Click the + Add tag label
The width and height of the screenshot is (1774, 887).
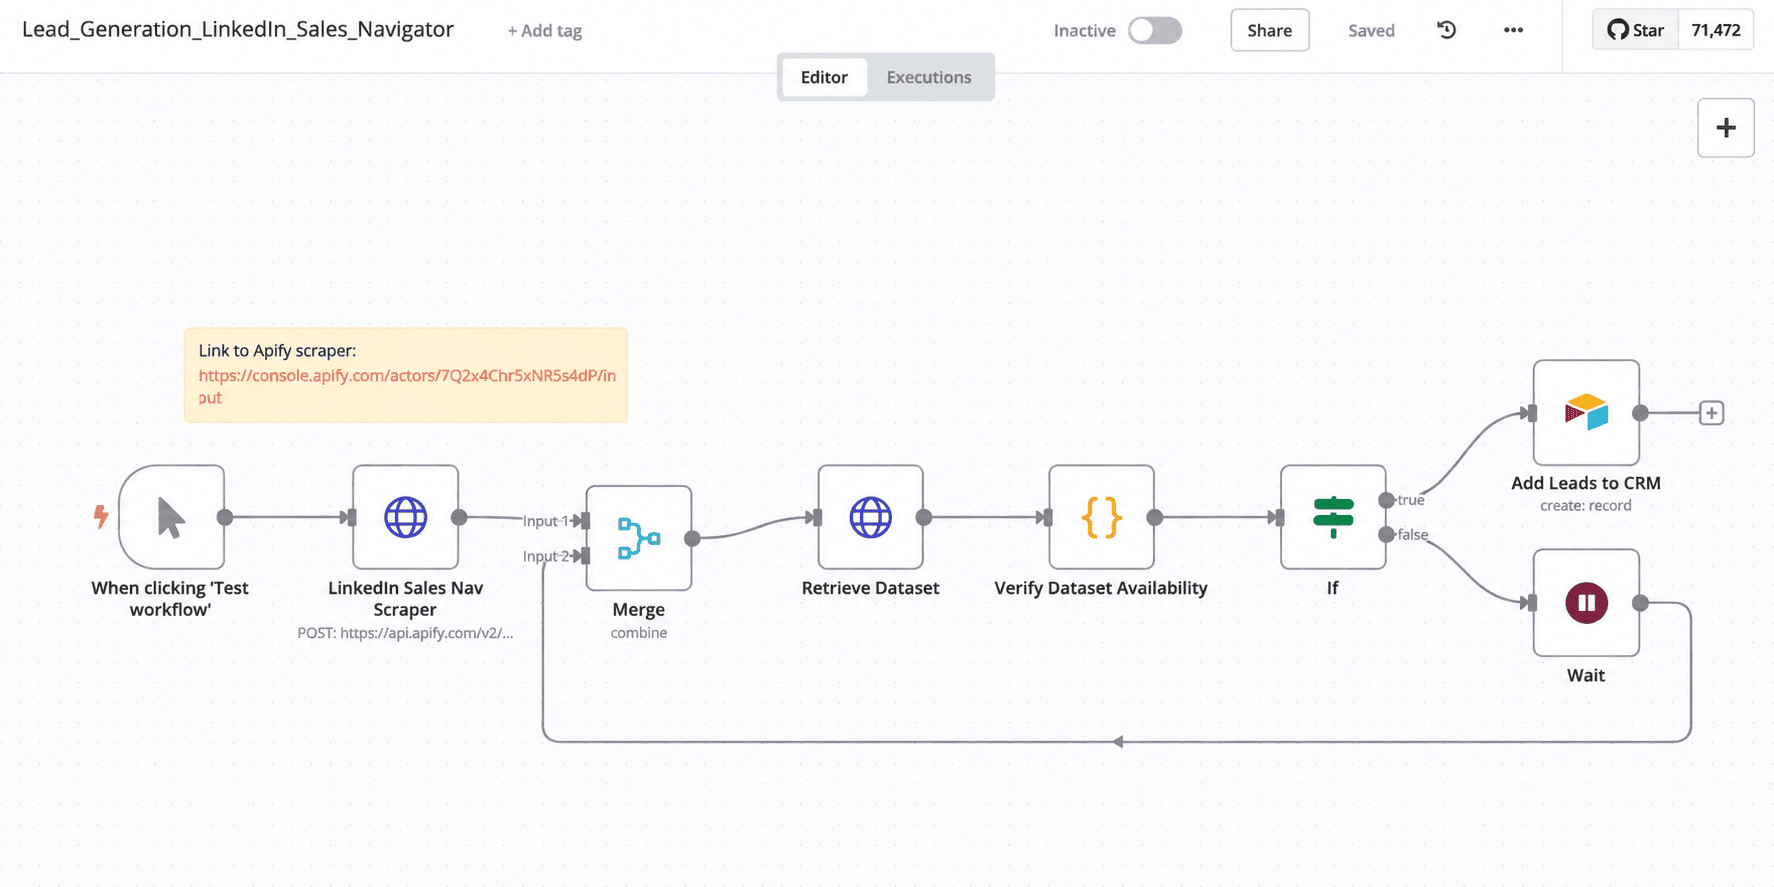click(544, 31)
